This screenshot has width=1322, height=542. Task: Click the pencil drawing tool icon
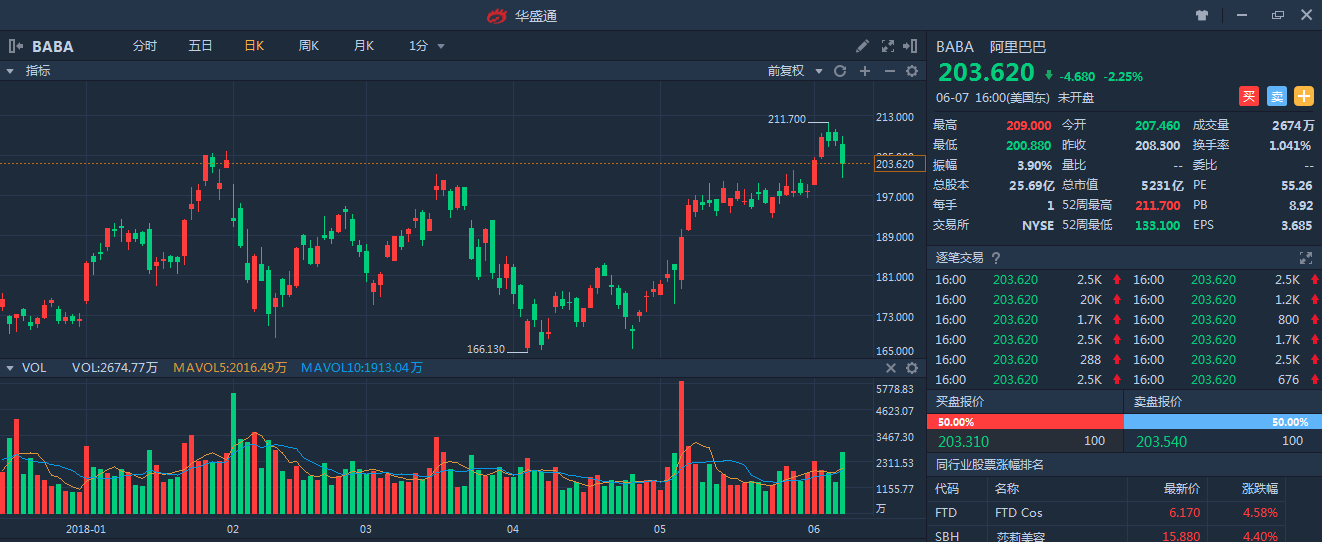(863, 46)
